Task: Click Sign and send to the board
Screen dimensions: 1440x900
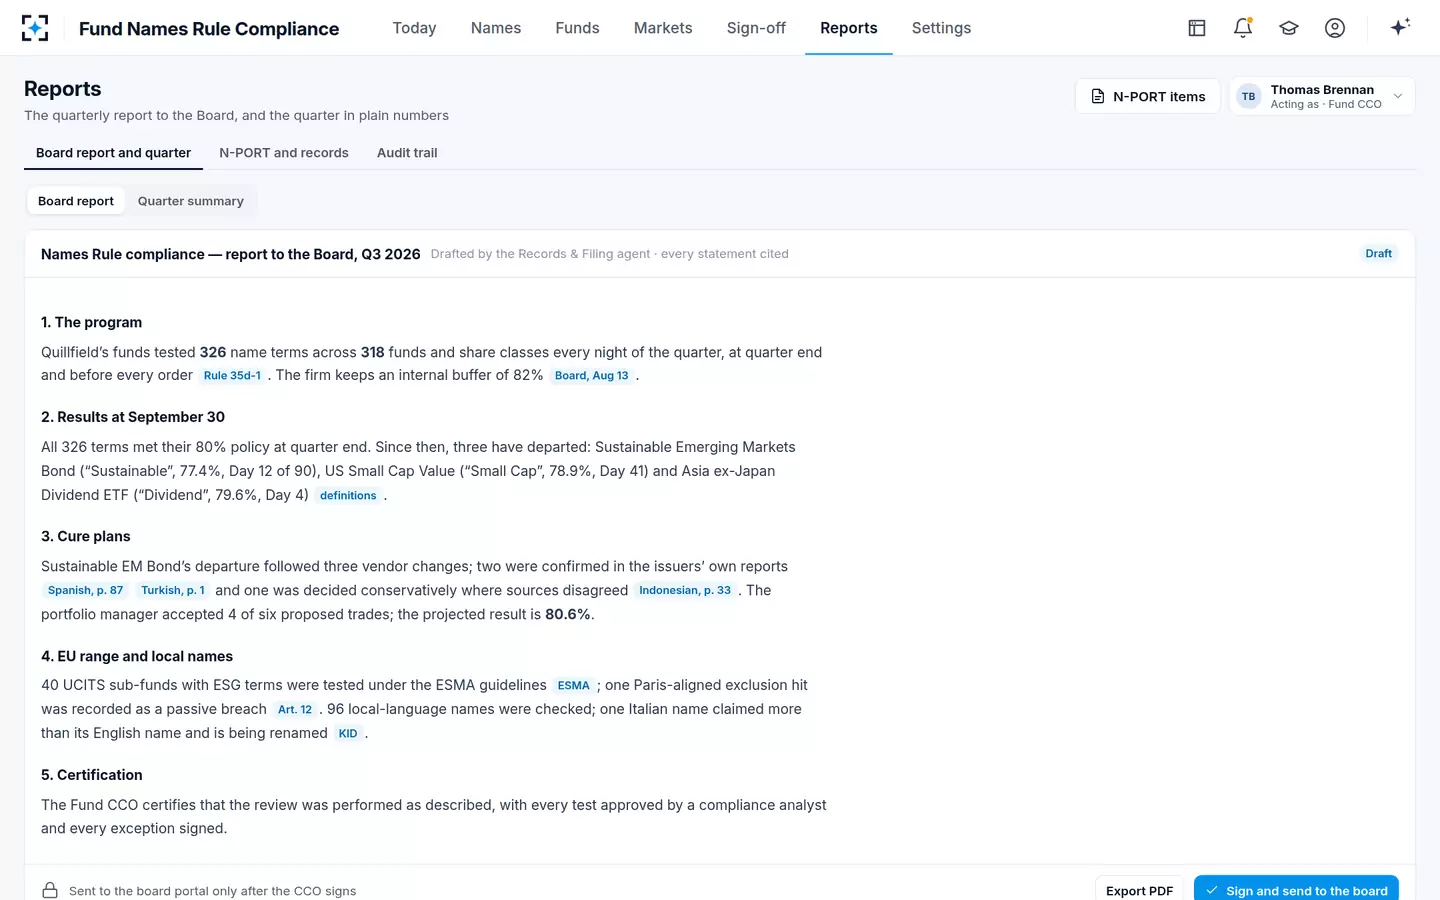Action: click(x=1296, y=891)
